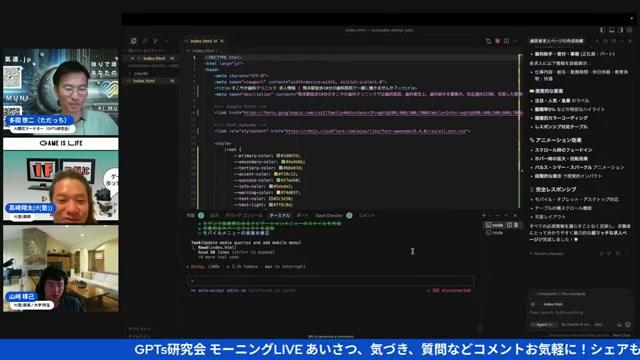Split the first node terminal

(x=509, y=225)
